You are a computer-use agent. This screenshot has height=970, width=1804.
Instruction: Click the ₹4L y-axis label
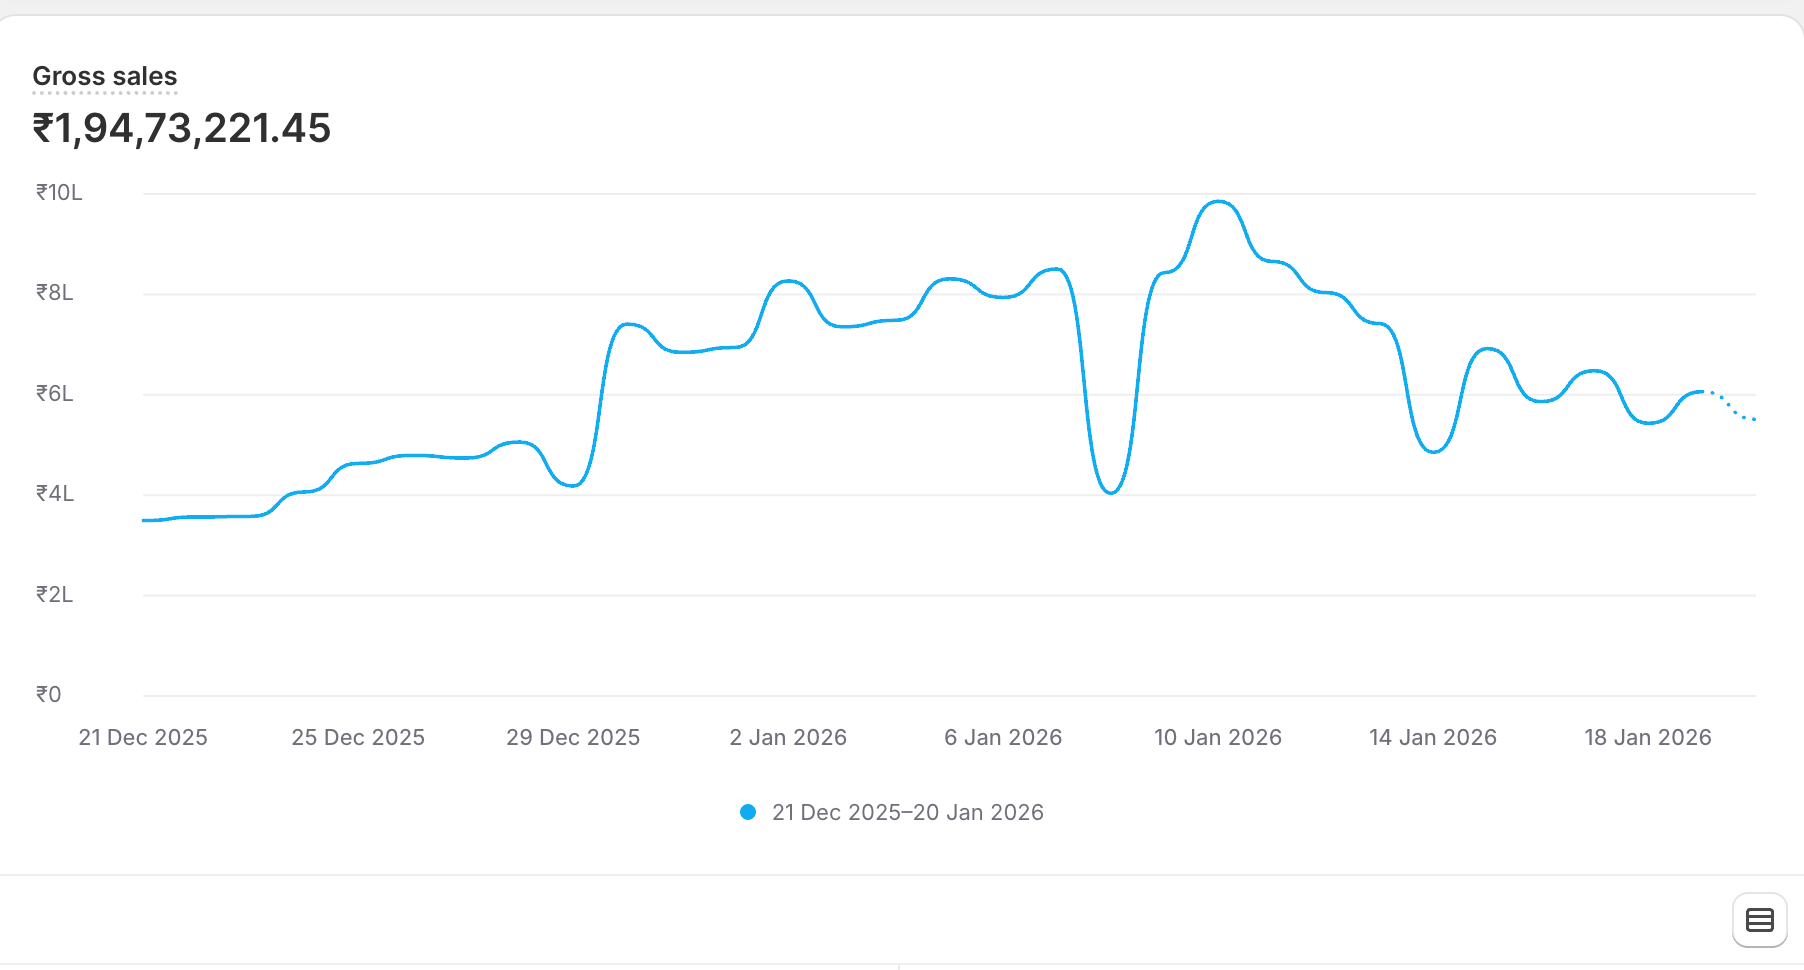[55, 494]
